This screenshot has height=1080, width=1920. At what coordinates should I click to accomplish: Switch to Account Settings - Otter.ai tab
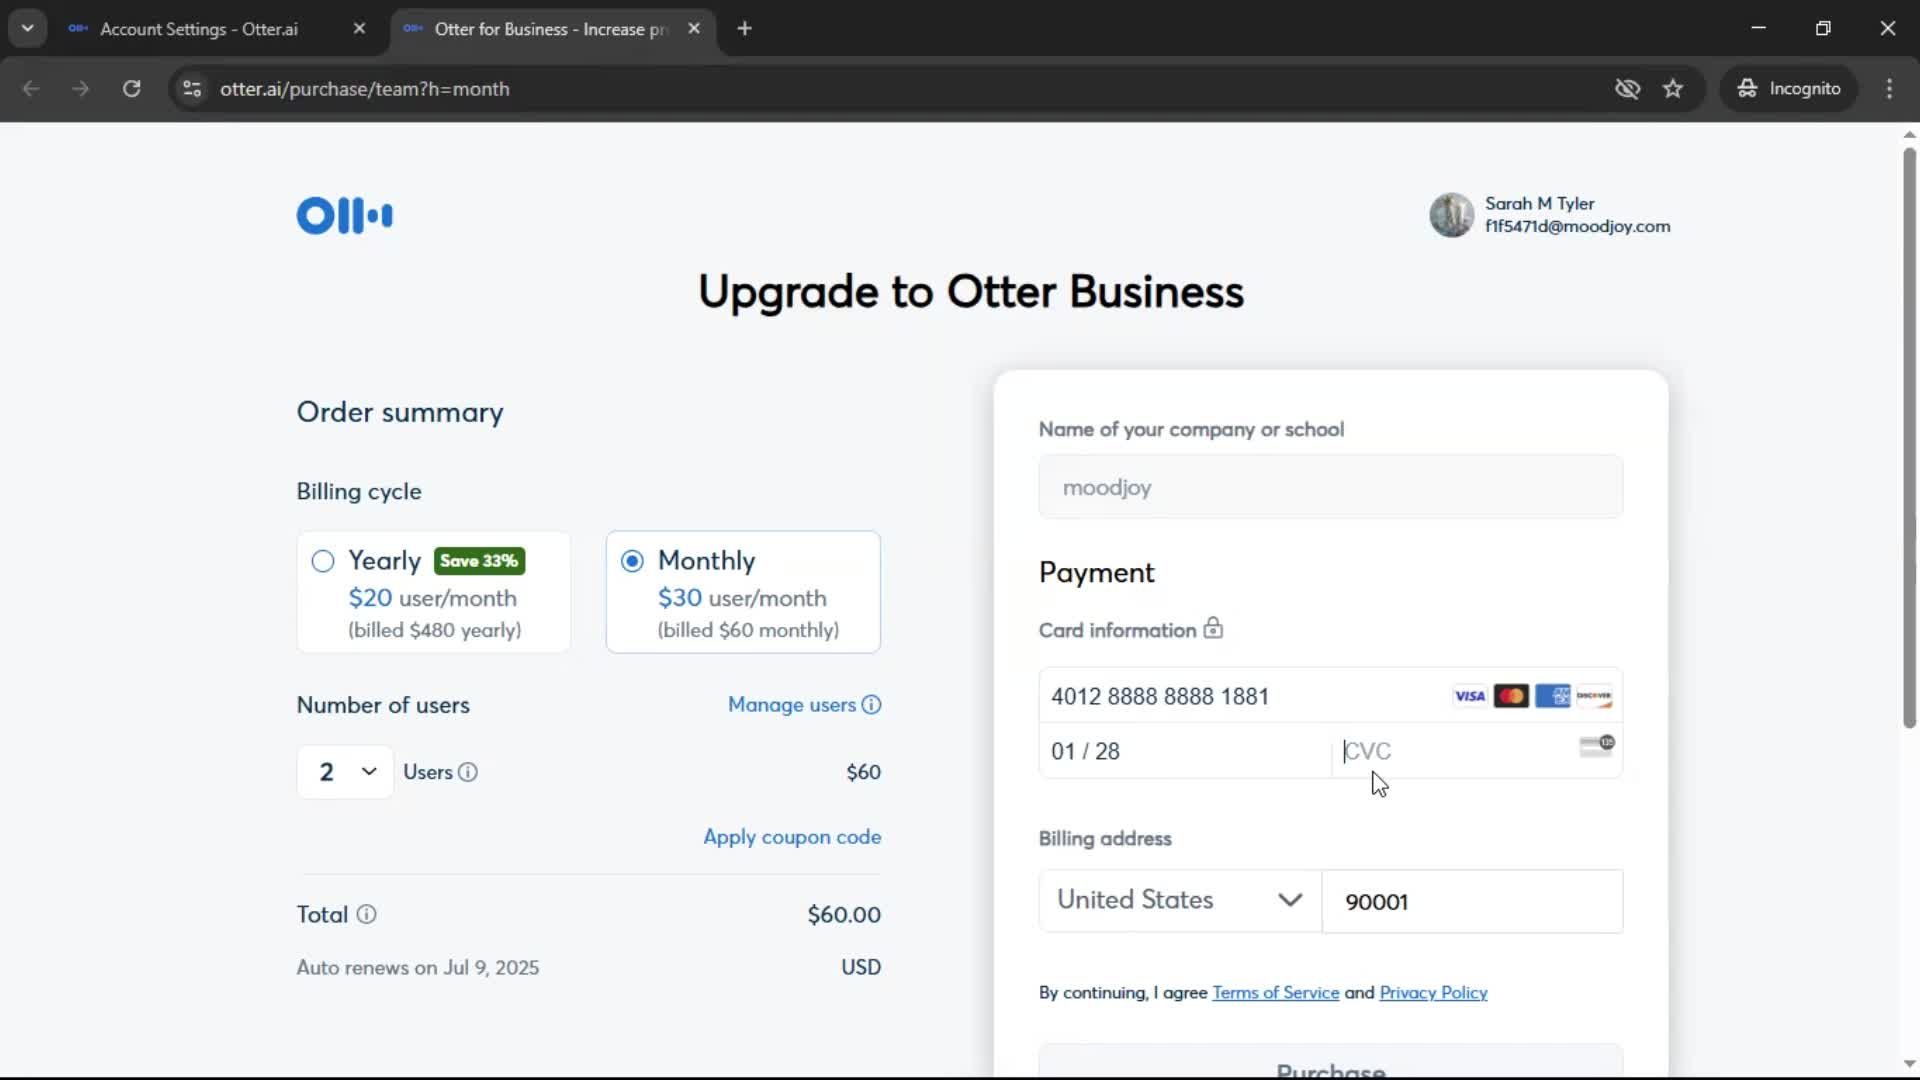[199, 29]
